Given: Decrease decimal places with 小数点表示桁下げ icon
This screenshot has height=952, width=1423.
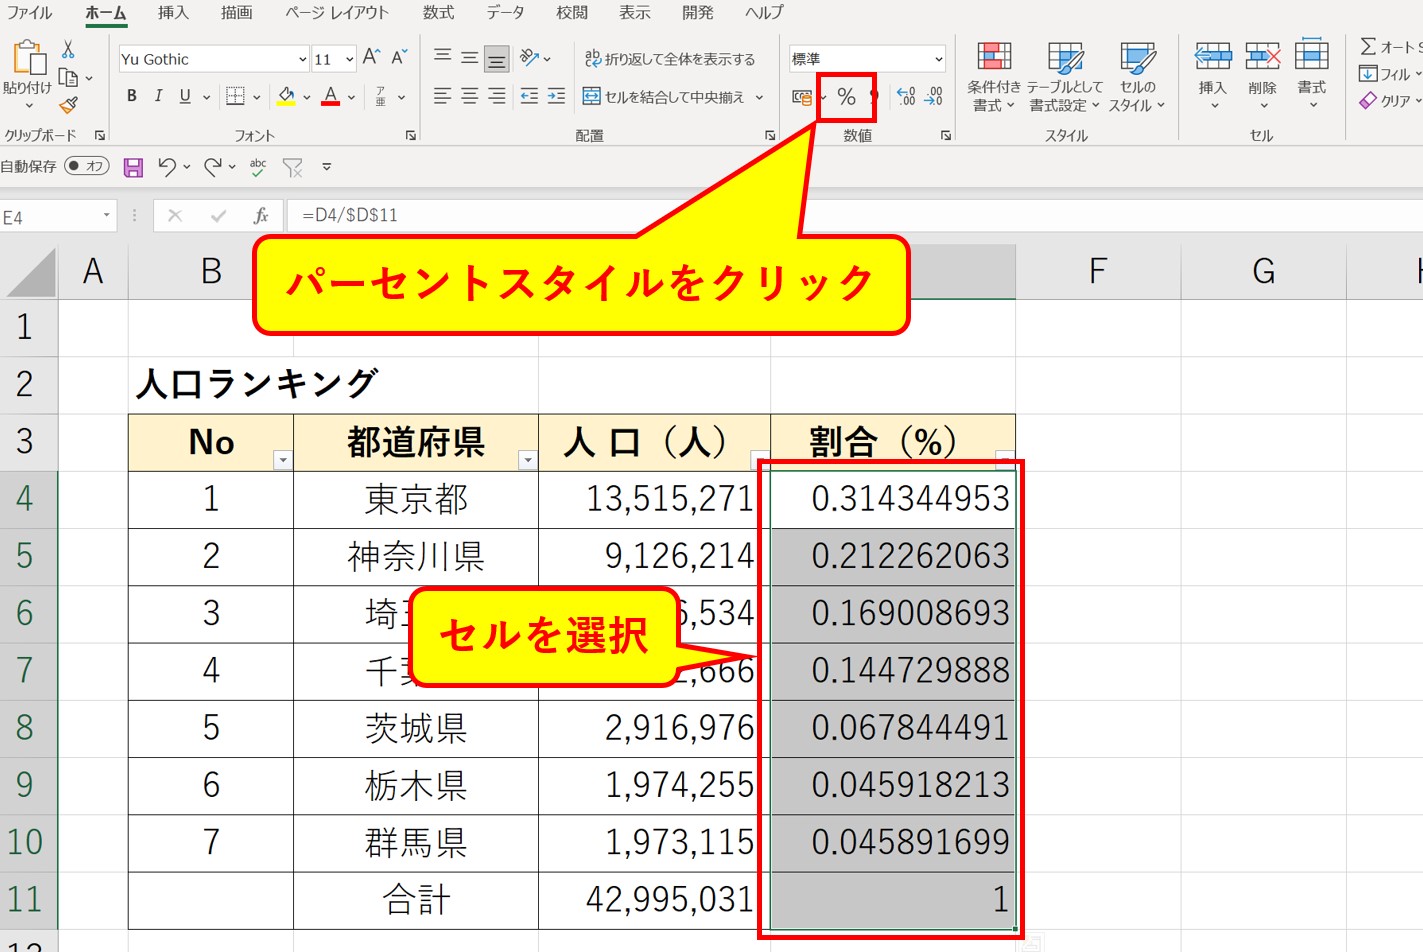Looking at the screenshot, I should [x=933, y=97].
